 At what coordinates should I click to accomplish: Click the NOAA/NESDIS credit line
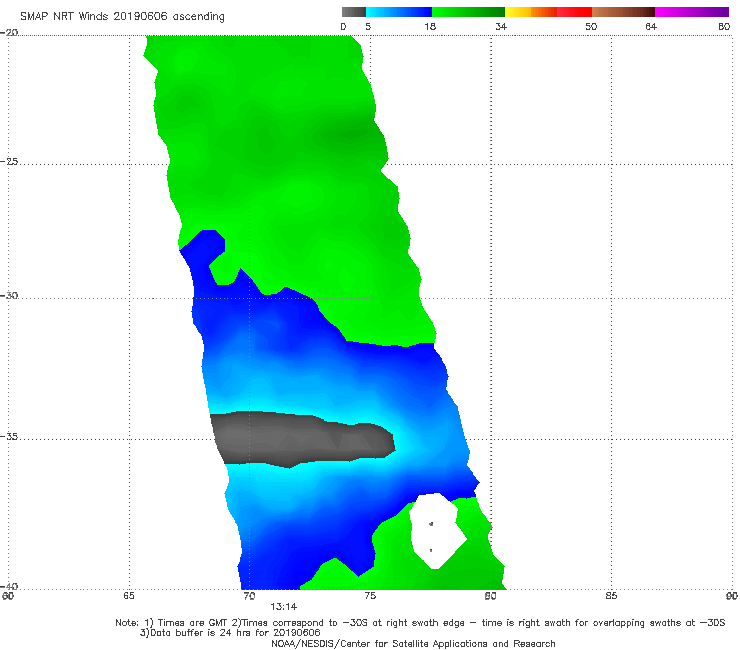pos(413,644)
